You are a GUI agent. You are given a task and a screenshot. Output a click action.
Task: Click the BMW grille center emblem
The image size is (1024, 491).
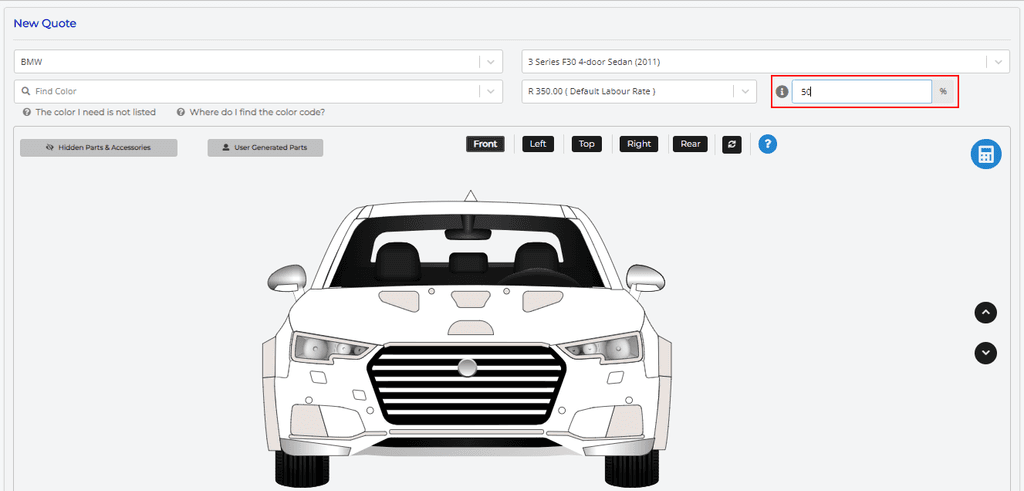(467, 367)
